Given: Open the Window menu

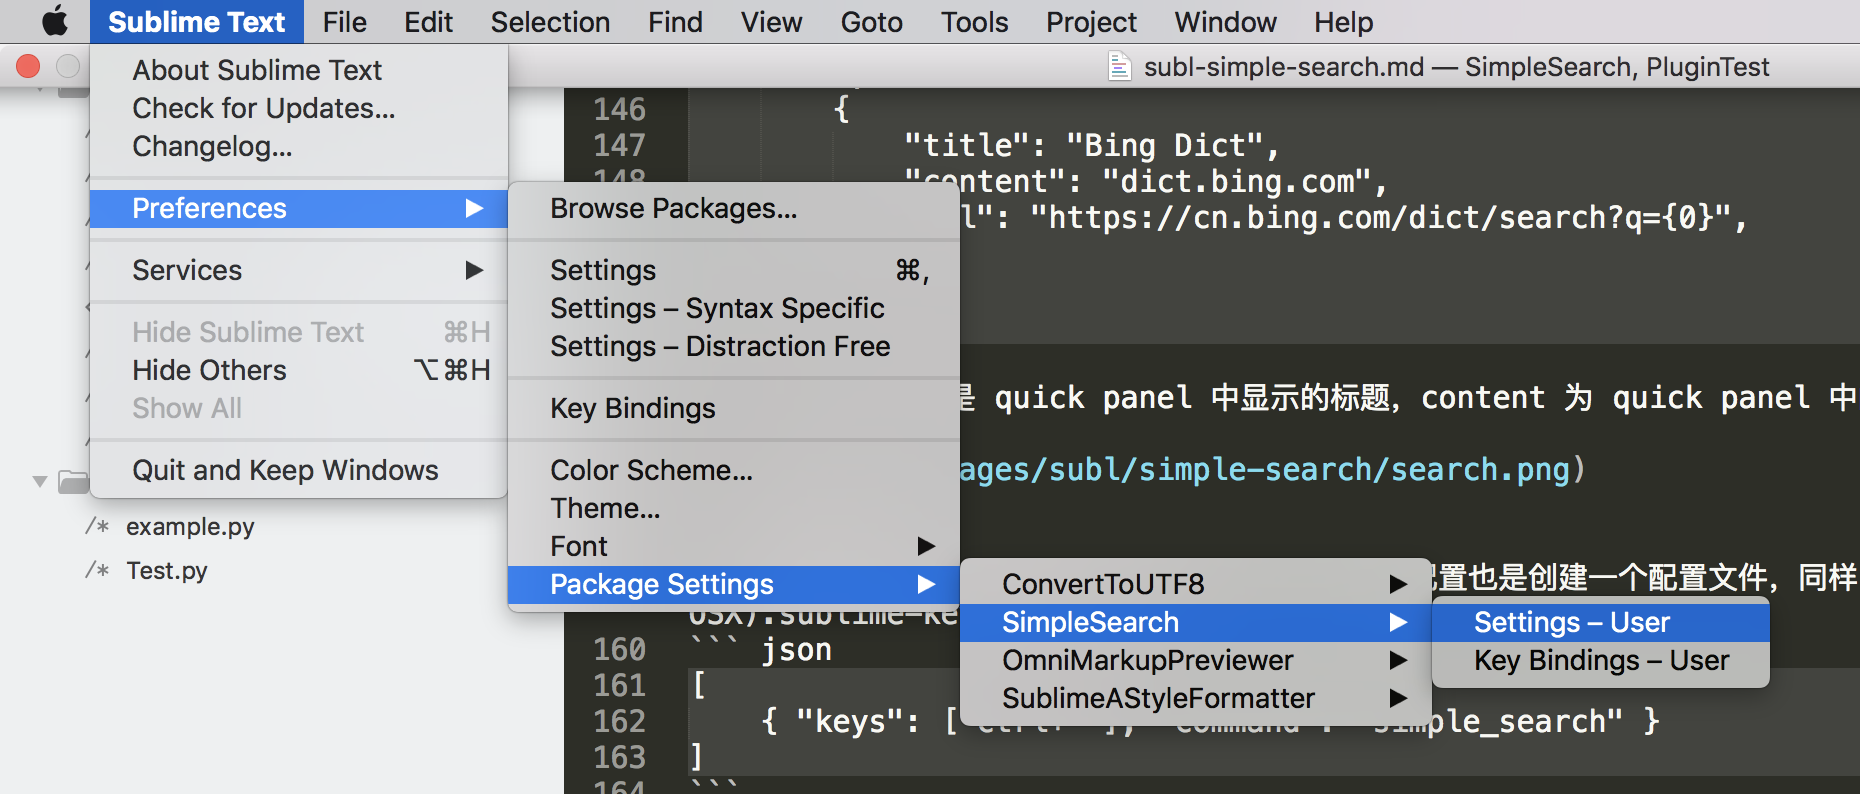Looking at the screenshot, I should coord(1225,22).
